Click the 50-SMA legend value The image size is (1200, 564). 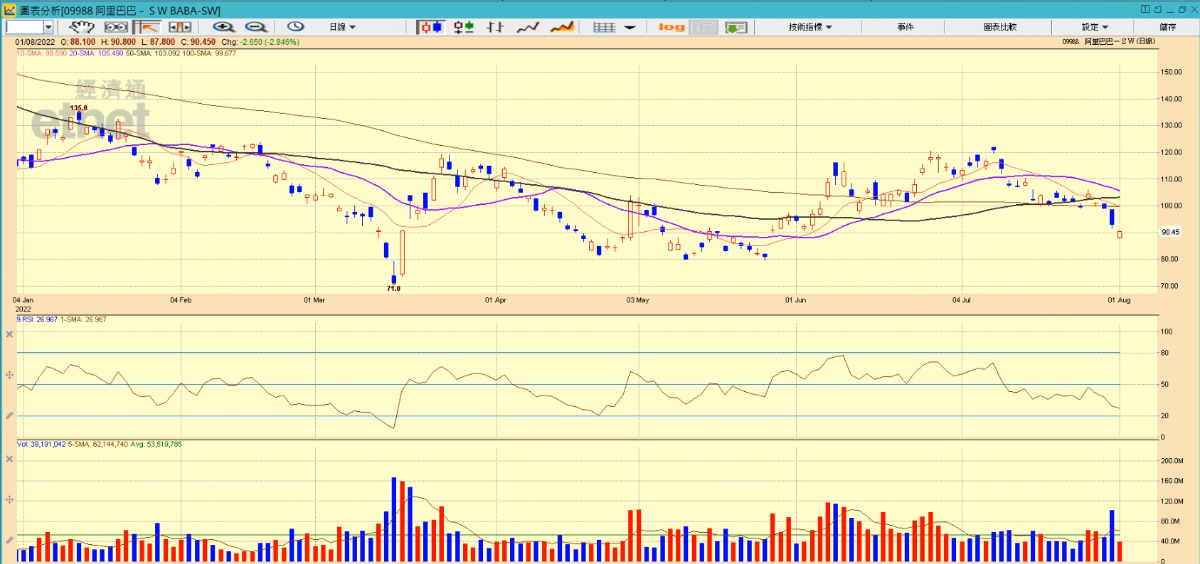151,52
